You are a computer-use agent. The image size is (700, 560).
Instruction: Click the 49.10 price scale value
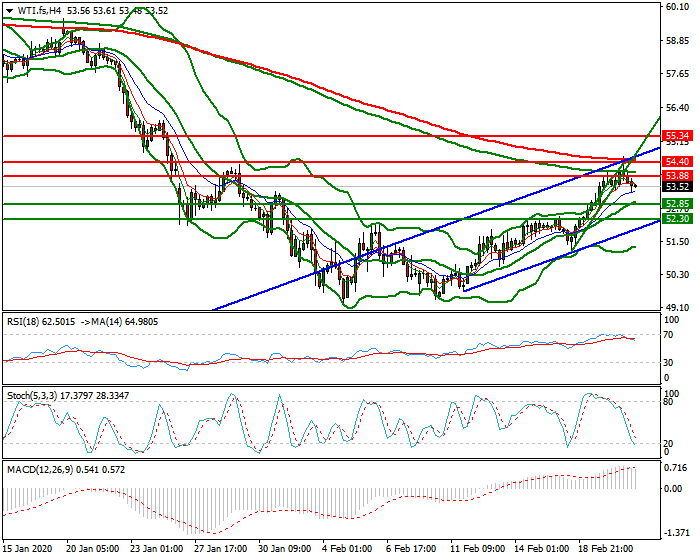click(x=677, y=308)
